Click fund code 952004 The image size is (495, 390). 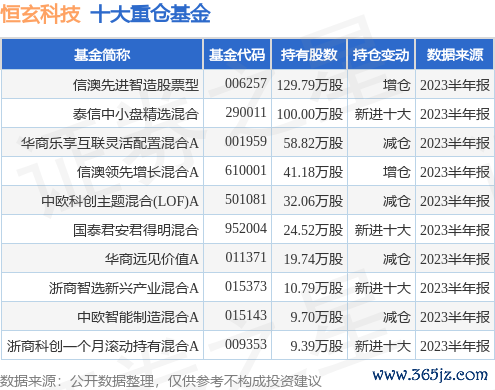[246, 228]
